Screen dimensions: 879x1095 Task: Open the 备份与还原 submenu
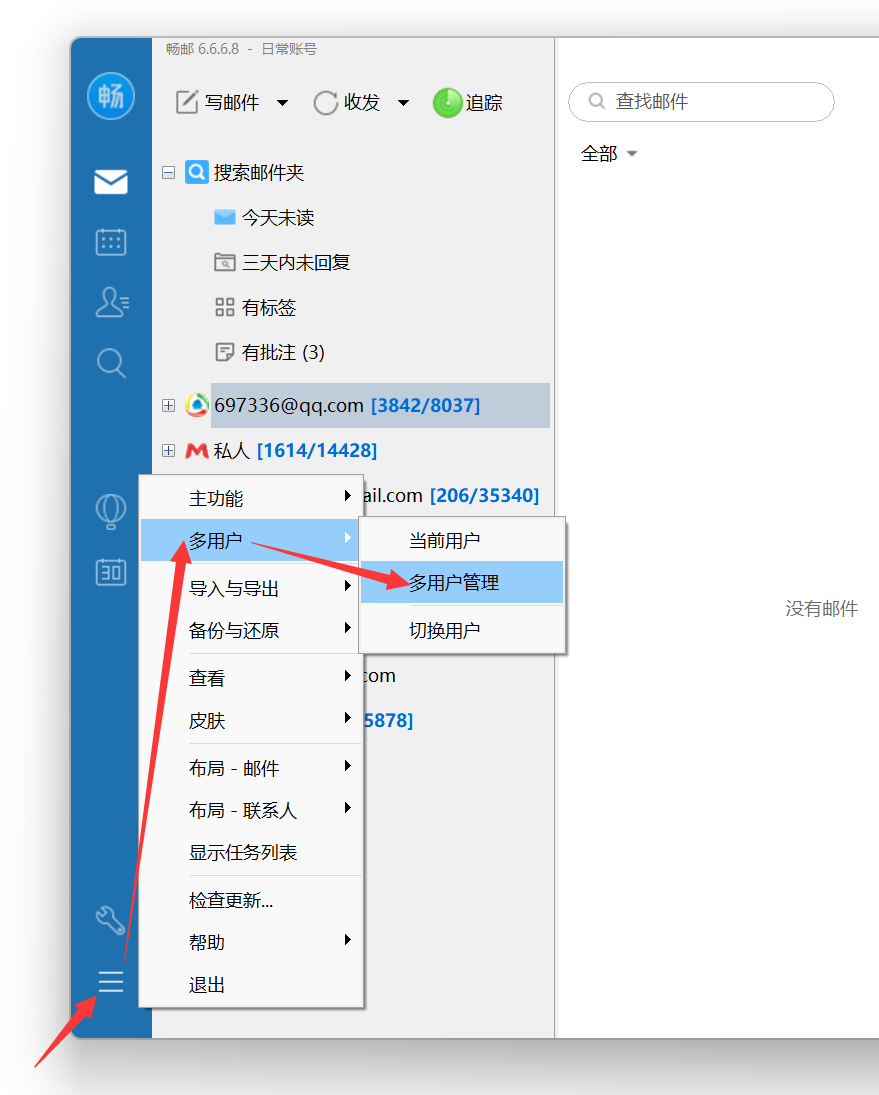(251, 631)
